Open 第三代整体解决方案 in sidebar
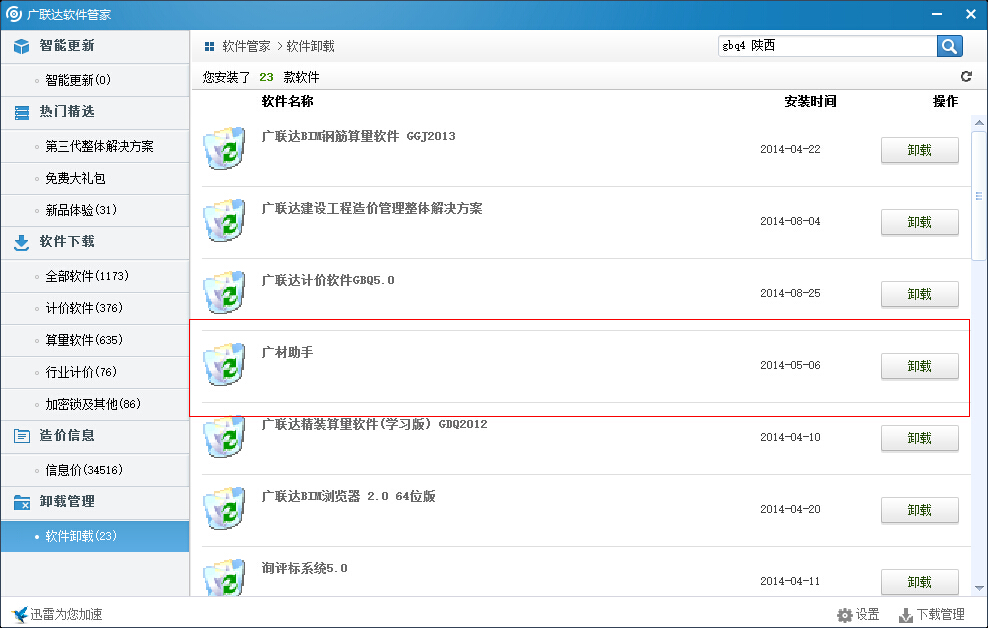Viewport: 988px width, 628px height. tap(95, 146)
